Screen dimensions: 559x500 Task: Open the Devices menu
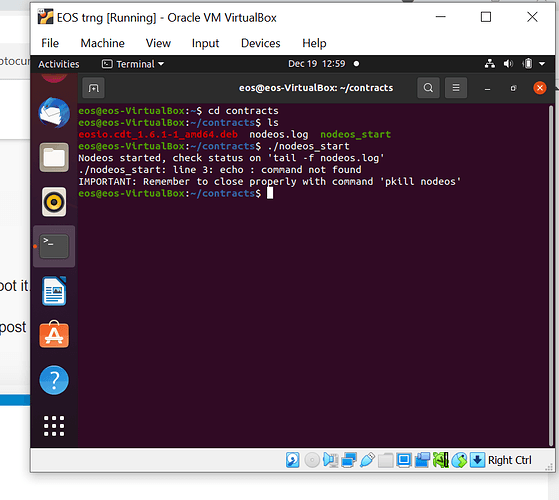261,43
